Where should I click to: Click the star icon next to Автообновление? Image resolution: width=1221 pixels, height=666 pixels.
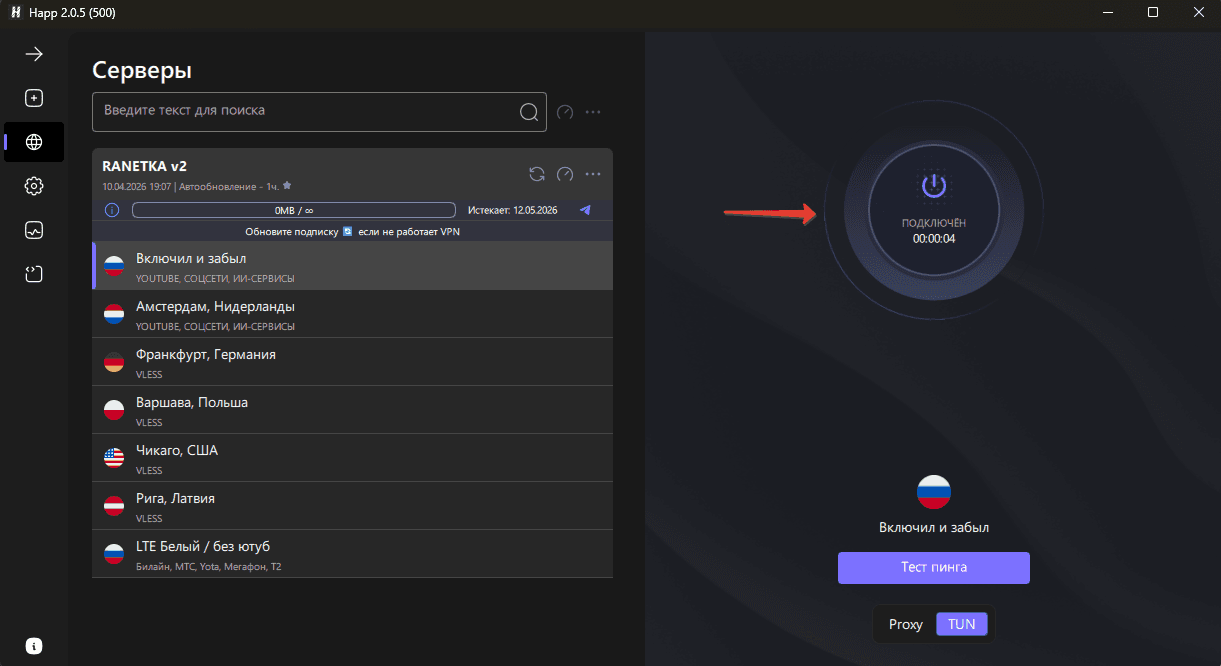(x=287, y=186)
